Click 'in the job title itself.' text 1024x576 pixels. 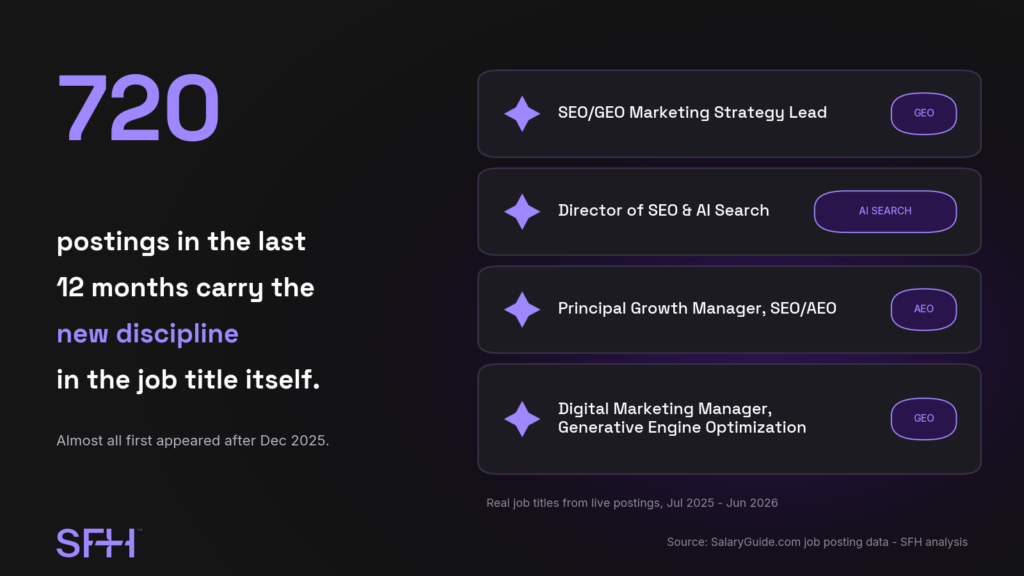188,380
